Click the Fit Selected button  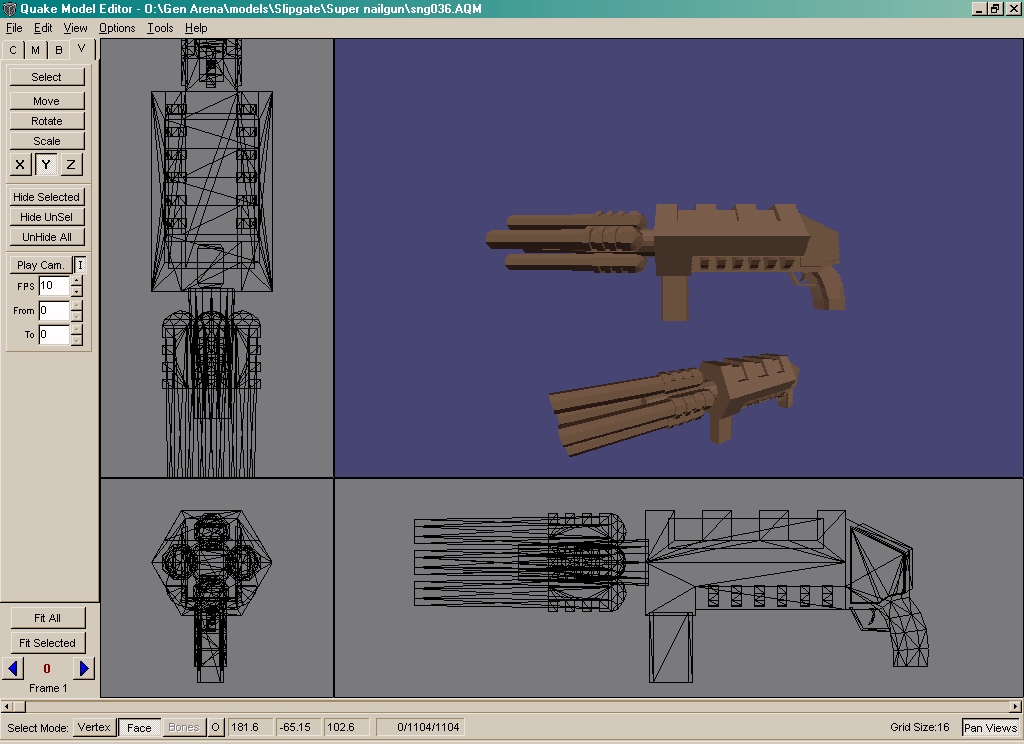48,643
